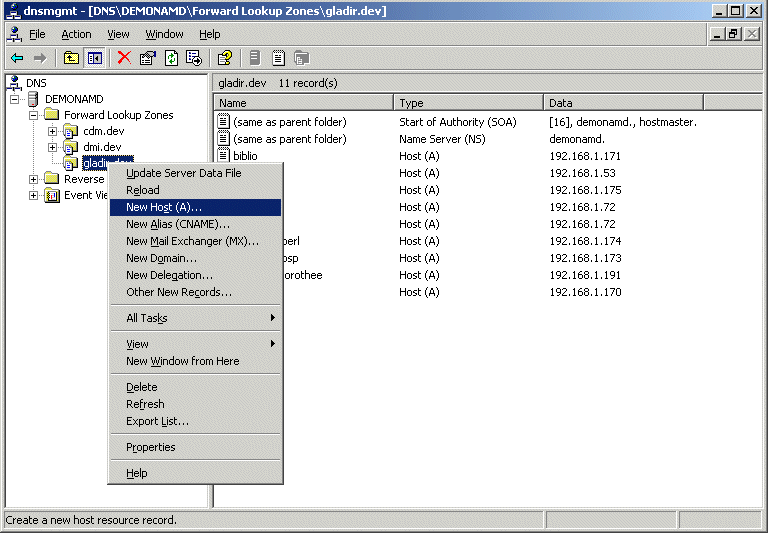Select the DNS root tree node
This screenshot has height=533, width=768.
(35, 83)
